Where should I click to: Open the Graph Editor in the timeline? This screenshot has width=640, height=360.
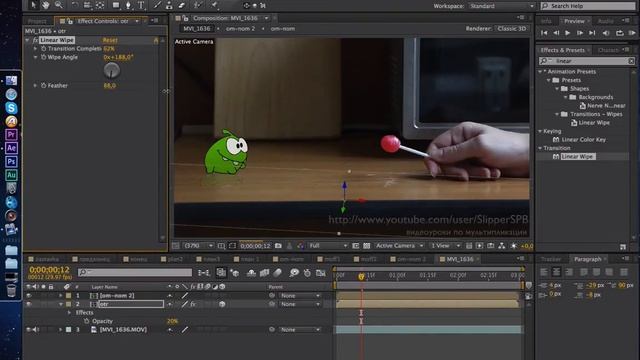point(321,273)
